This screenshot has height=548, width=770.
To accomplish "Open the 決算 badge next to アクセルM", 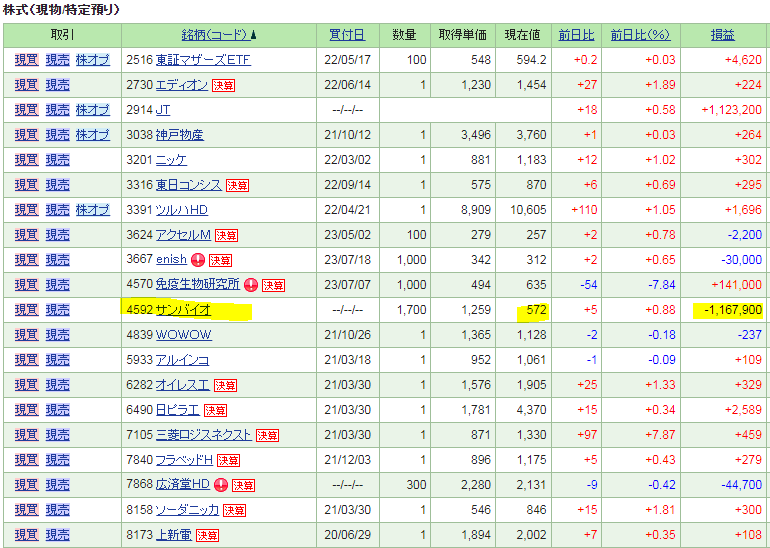I will tap(226, 236).
